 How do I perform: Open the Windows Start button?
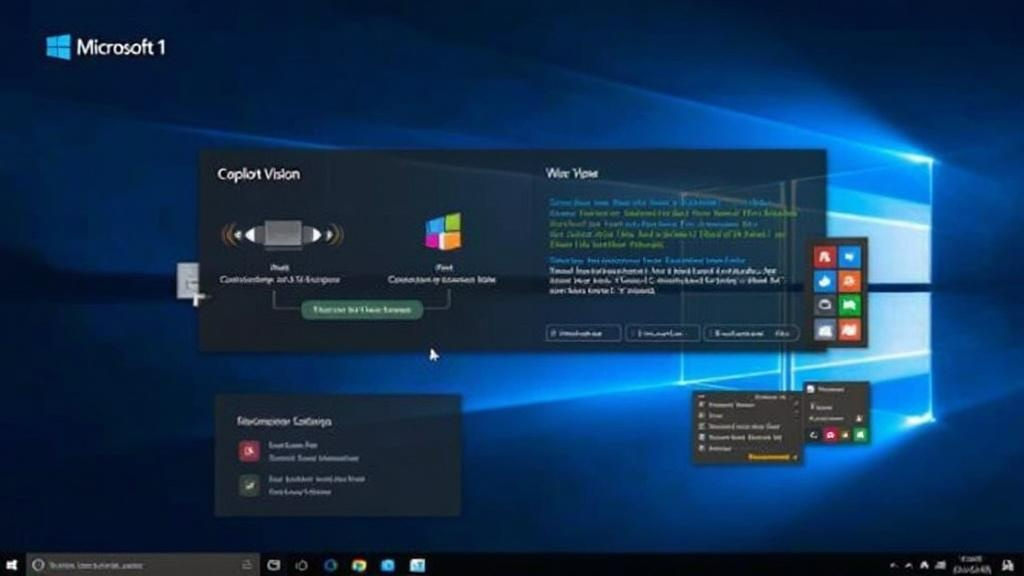pos(12,565)
